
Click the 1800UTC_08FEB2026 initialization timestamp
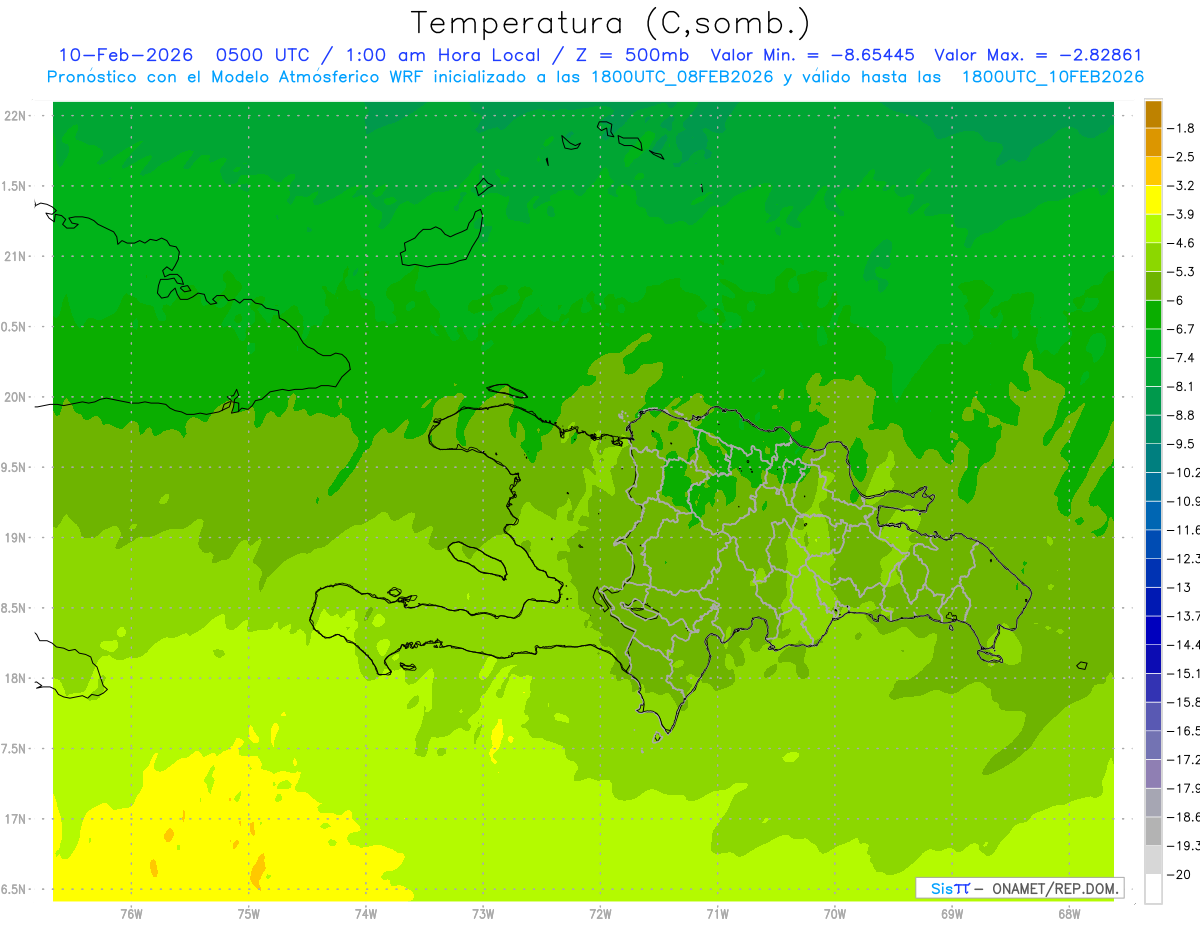[x=682, y=76]
